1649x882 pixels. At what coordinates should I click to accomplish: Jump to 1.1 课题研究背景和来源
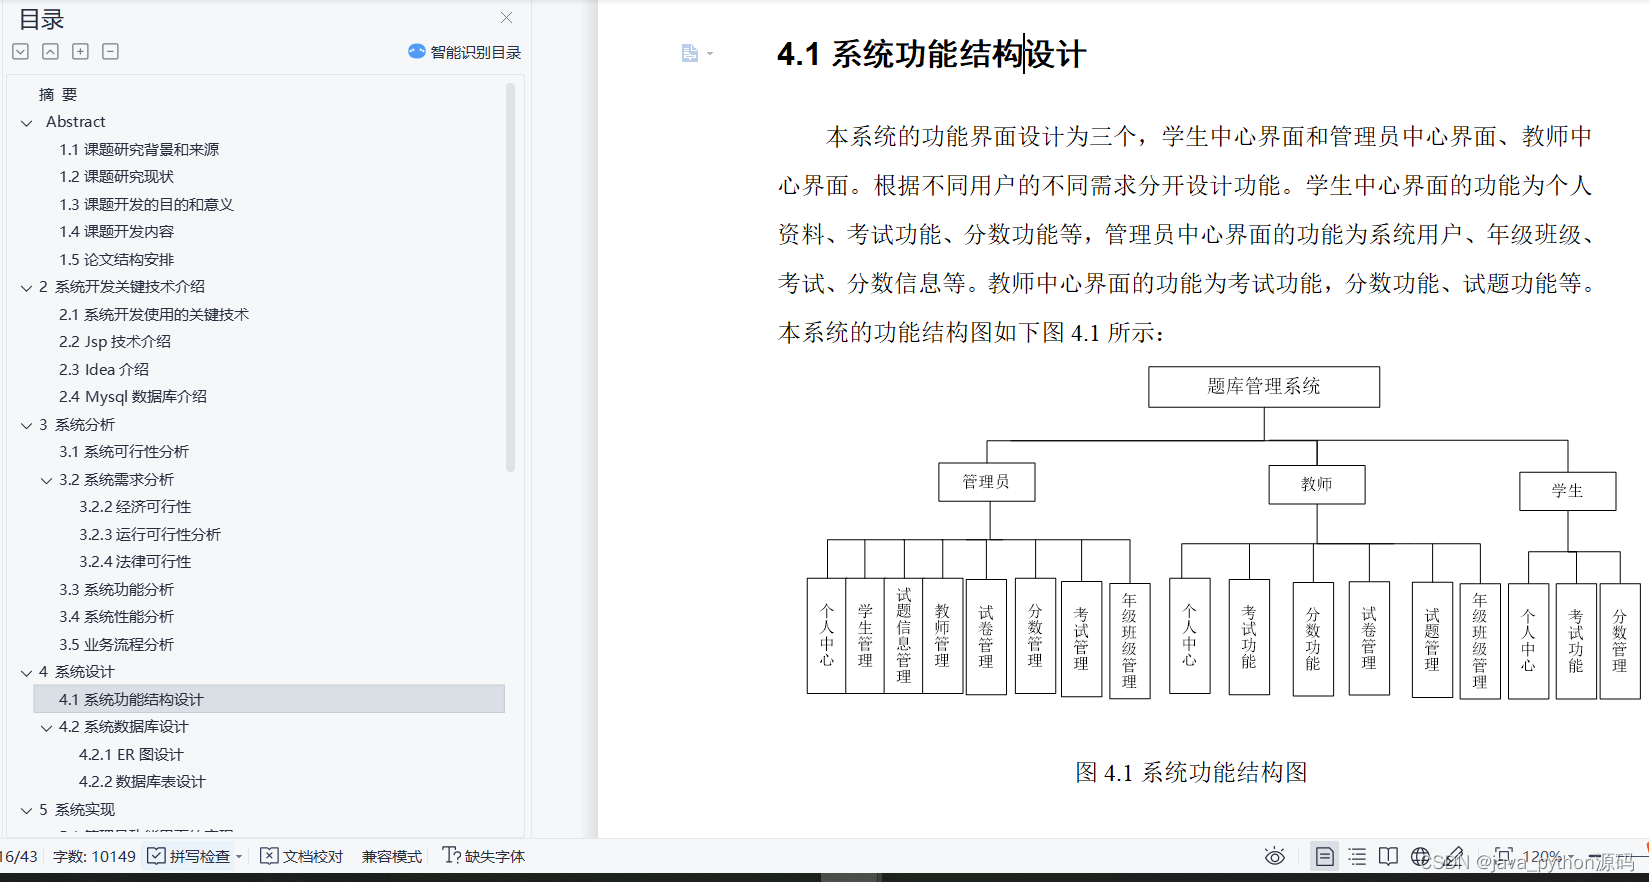139,149
